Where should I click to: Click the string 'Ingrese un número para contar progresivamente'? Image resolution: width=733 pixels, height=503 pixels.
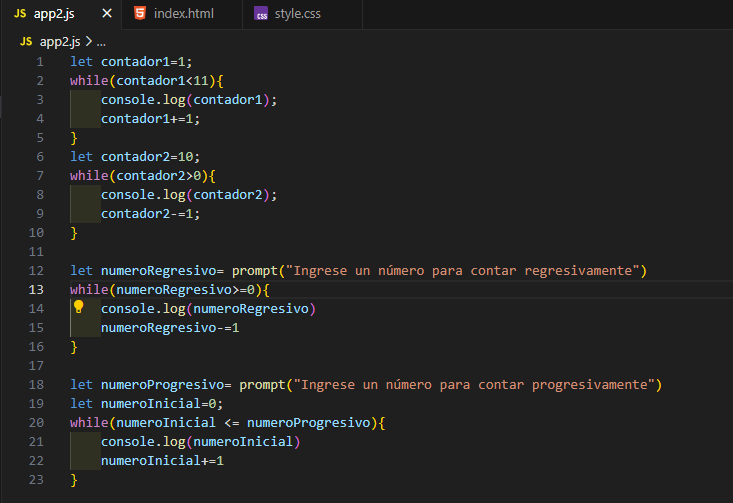tap(474, 385)
